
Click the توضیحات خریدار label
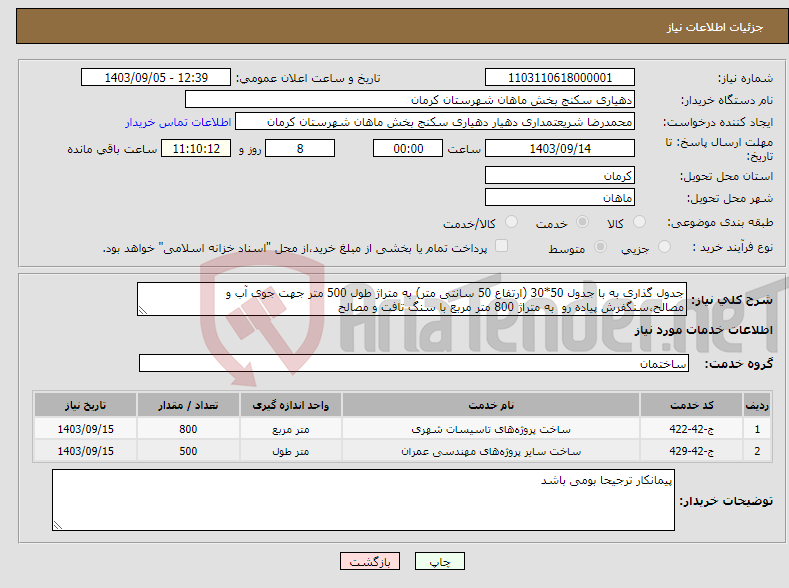(x=726, y=501)
